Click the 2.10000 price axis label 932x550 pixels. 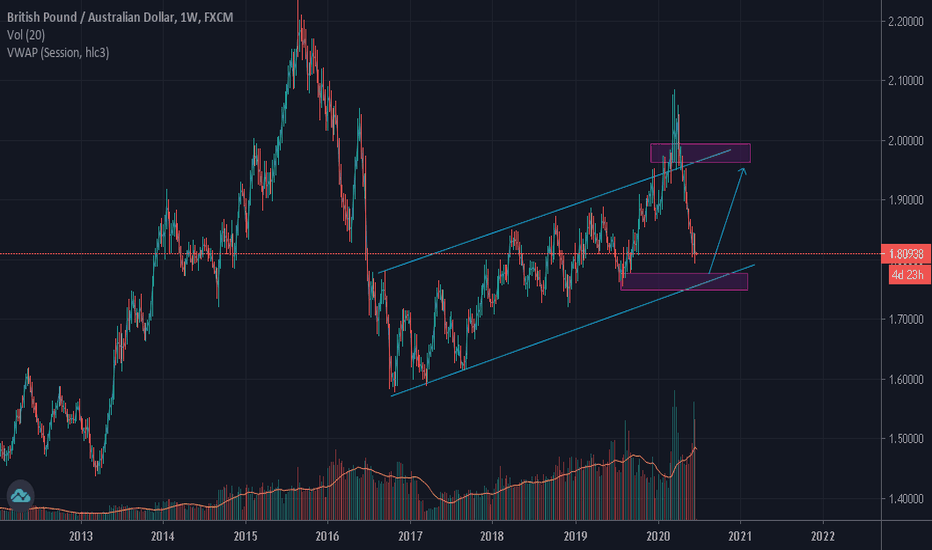coord(905,81)
